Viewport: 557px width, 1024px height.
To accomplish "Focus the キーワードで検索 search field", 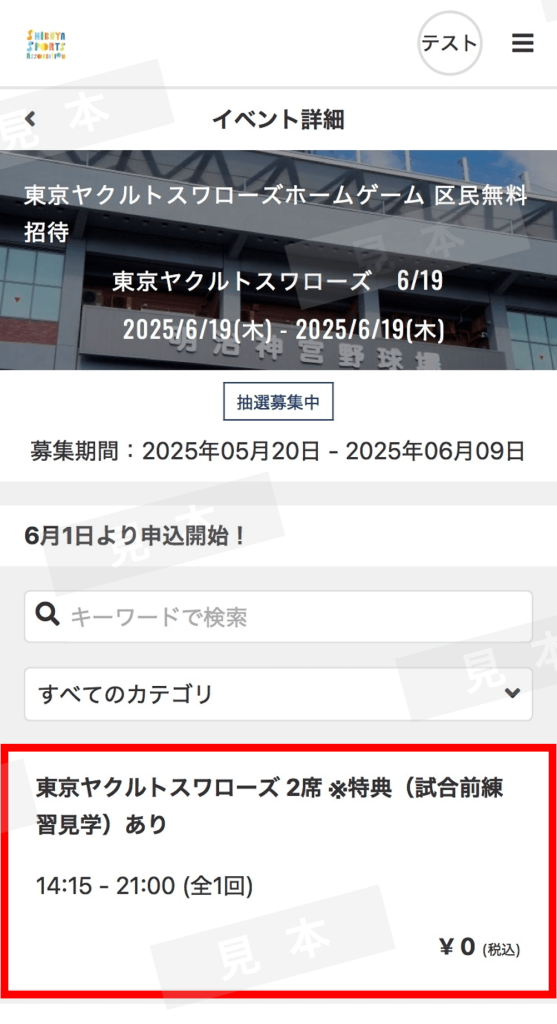I will 278,616.
